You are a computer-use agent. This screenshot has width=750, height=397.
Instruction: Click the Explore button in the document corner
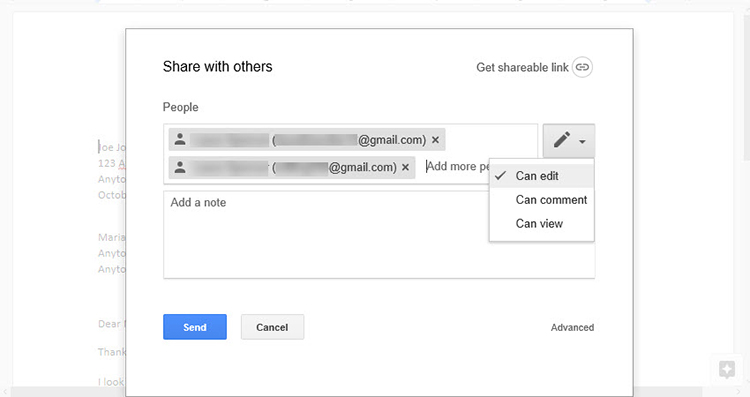(x=727, y=369)
